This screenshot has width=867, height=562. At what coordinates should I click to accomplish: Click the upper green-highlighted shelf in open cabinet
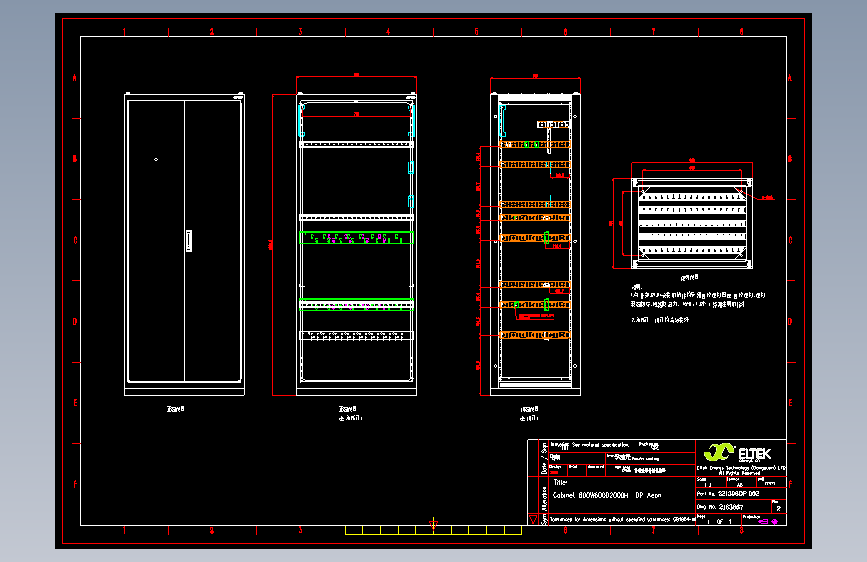click(x=356, y=238)
